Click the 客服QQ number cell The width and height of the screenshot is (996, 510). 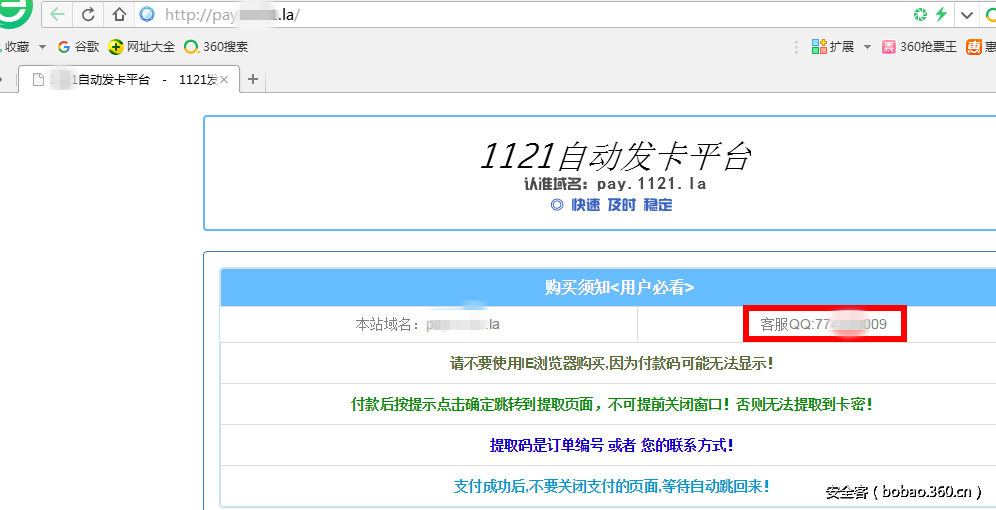click(x=823, y=325)
